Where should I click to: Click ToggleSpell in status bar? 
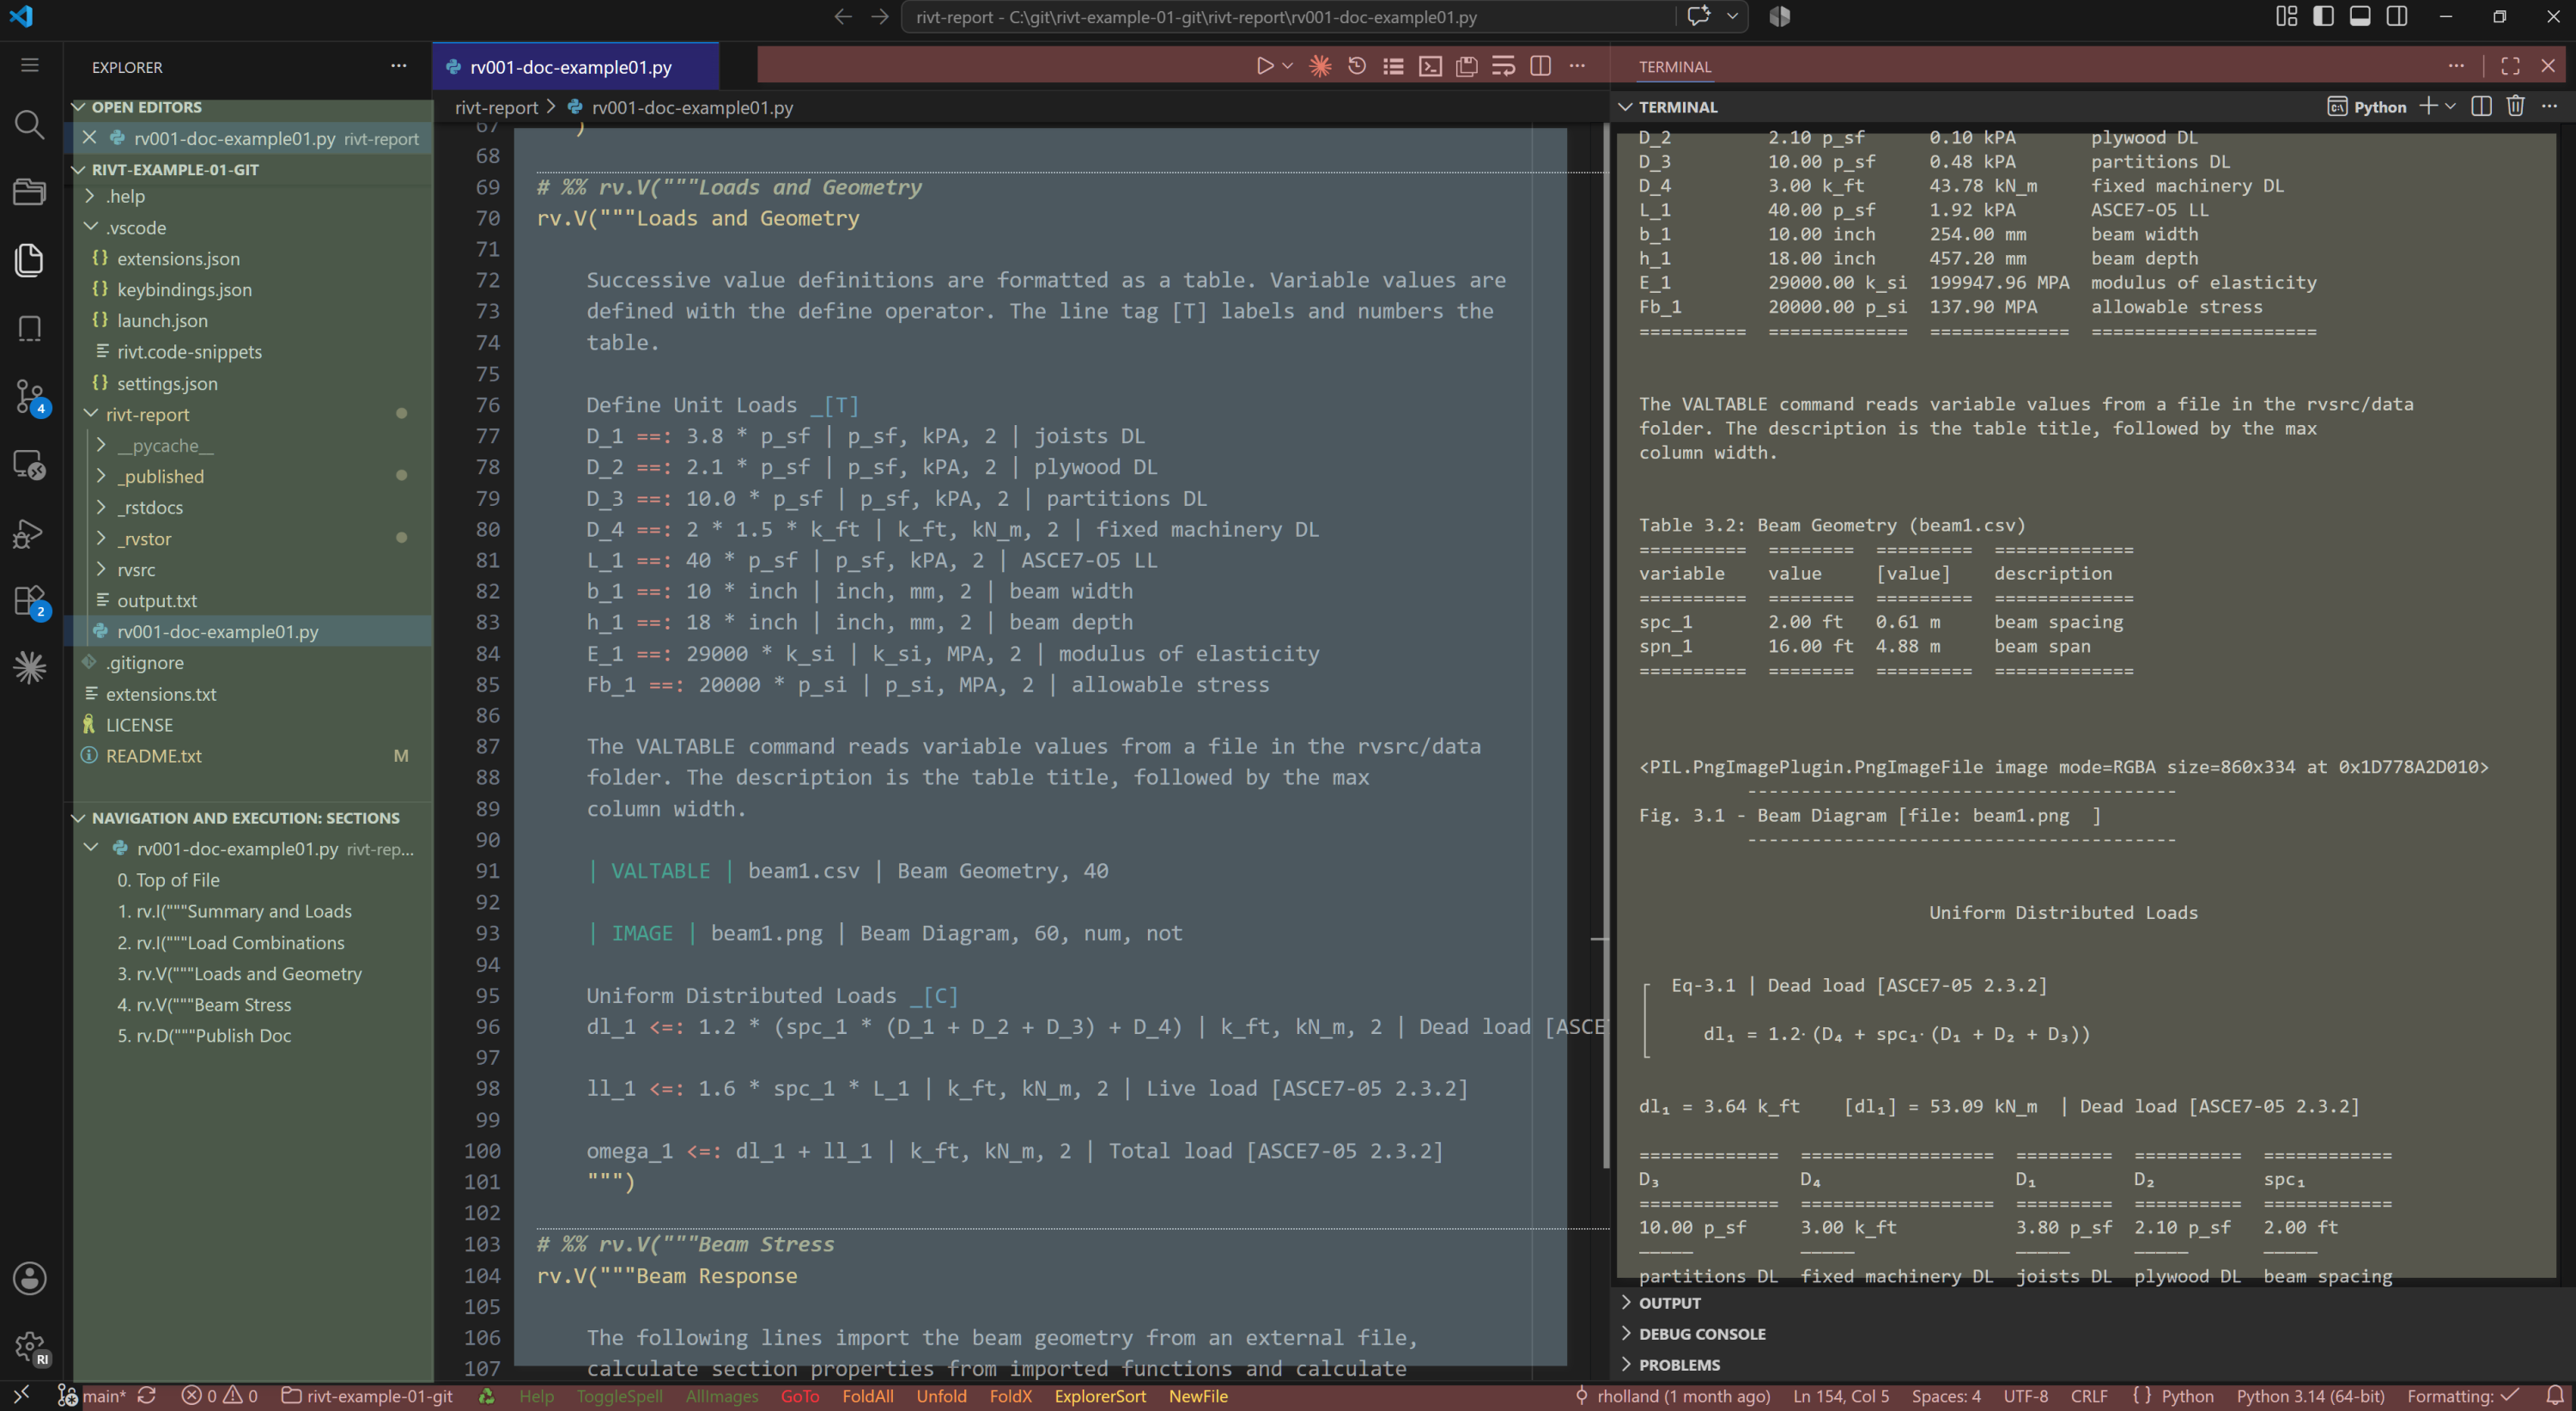(x=619, y=1397)
